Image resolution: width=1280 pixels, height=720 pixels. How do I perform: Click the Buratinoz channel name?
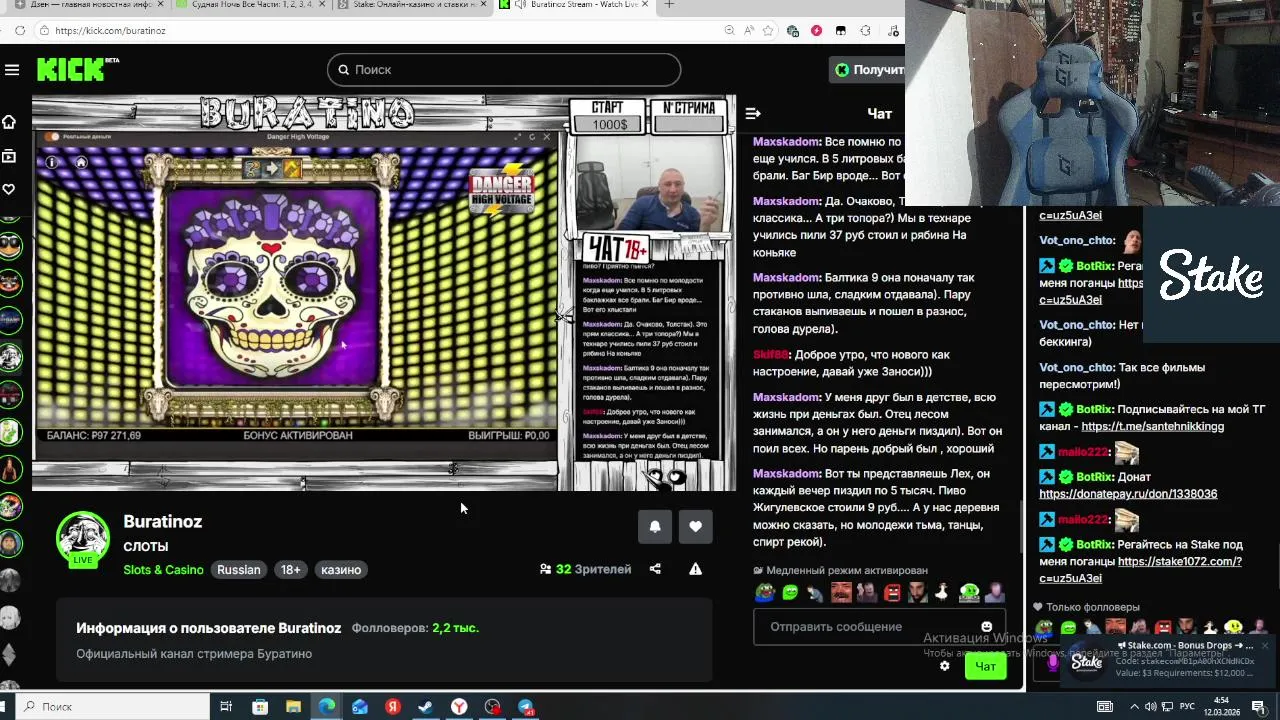point(163,521)
